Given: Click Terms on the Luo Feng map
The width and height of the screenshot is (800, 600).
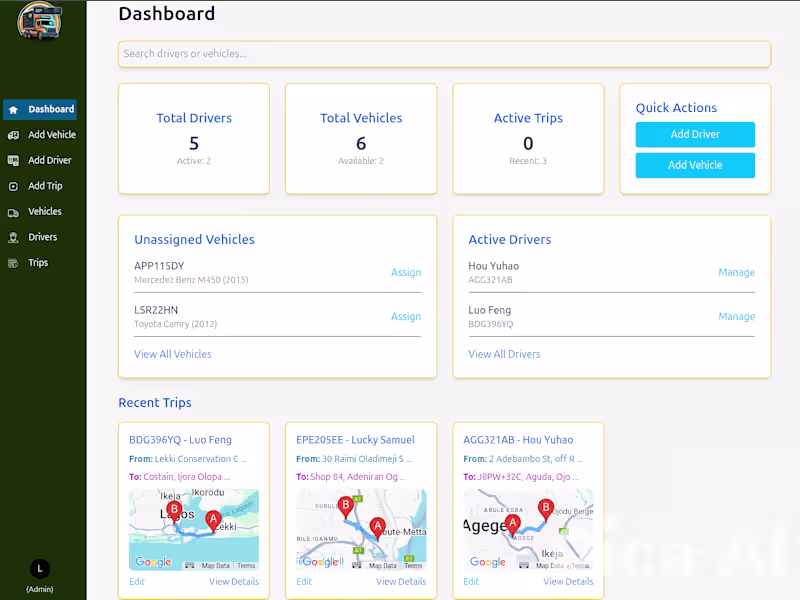Looking at the screenshot, I should click(246, 566).
